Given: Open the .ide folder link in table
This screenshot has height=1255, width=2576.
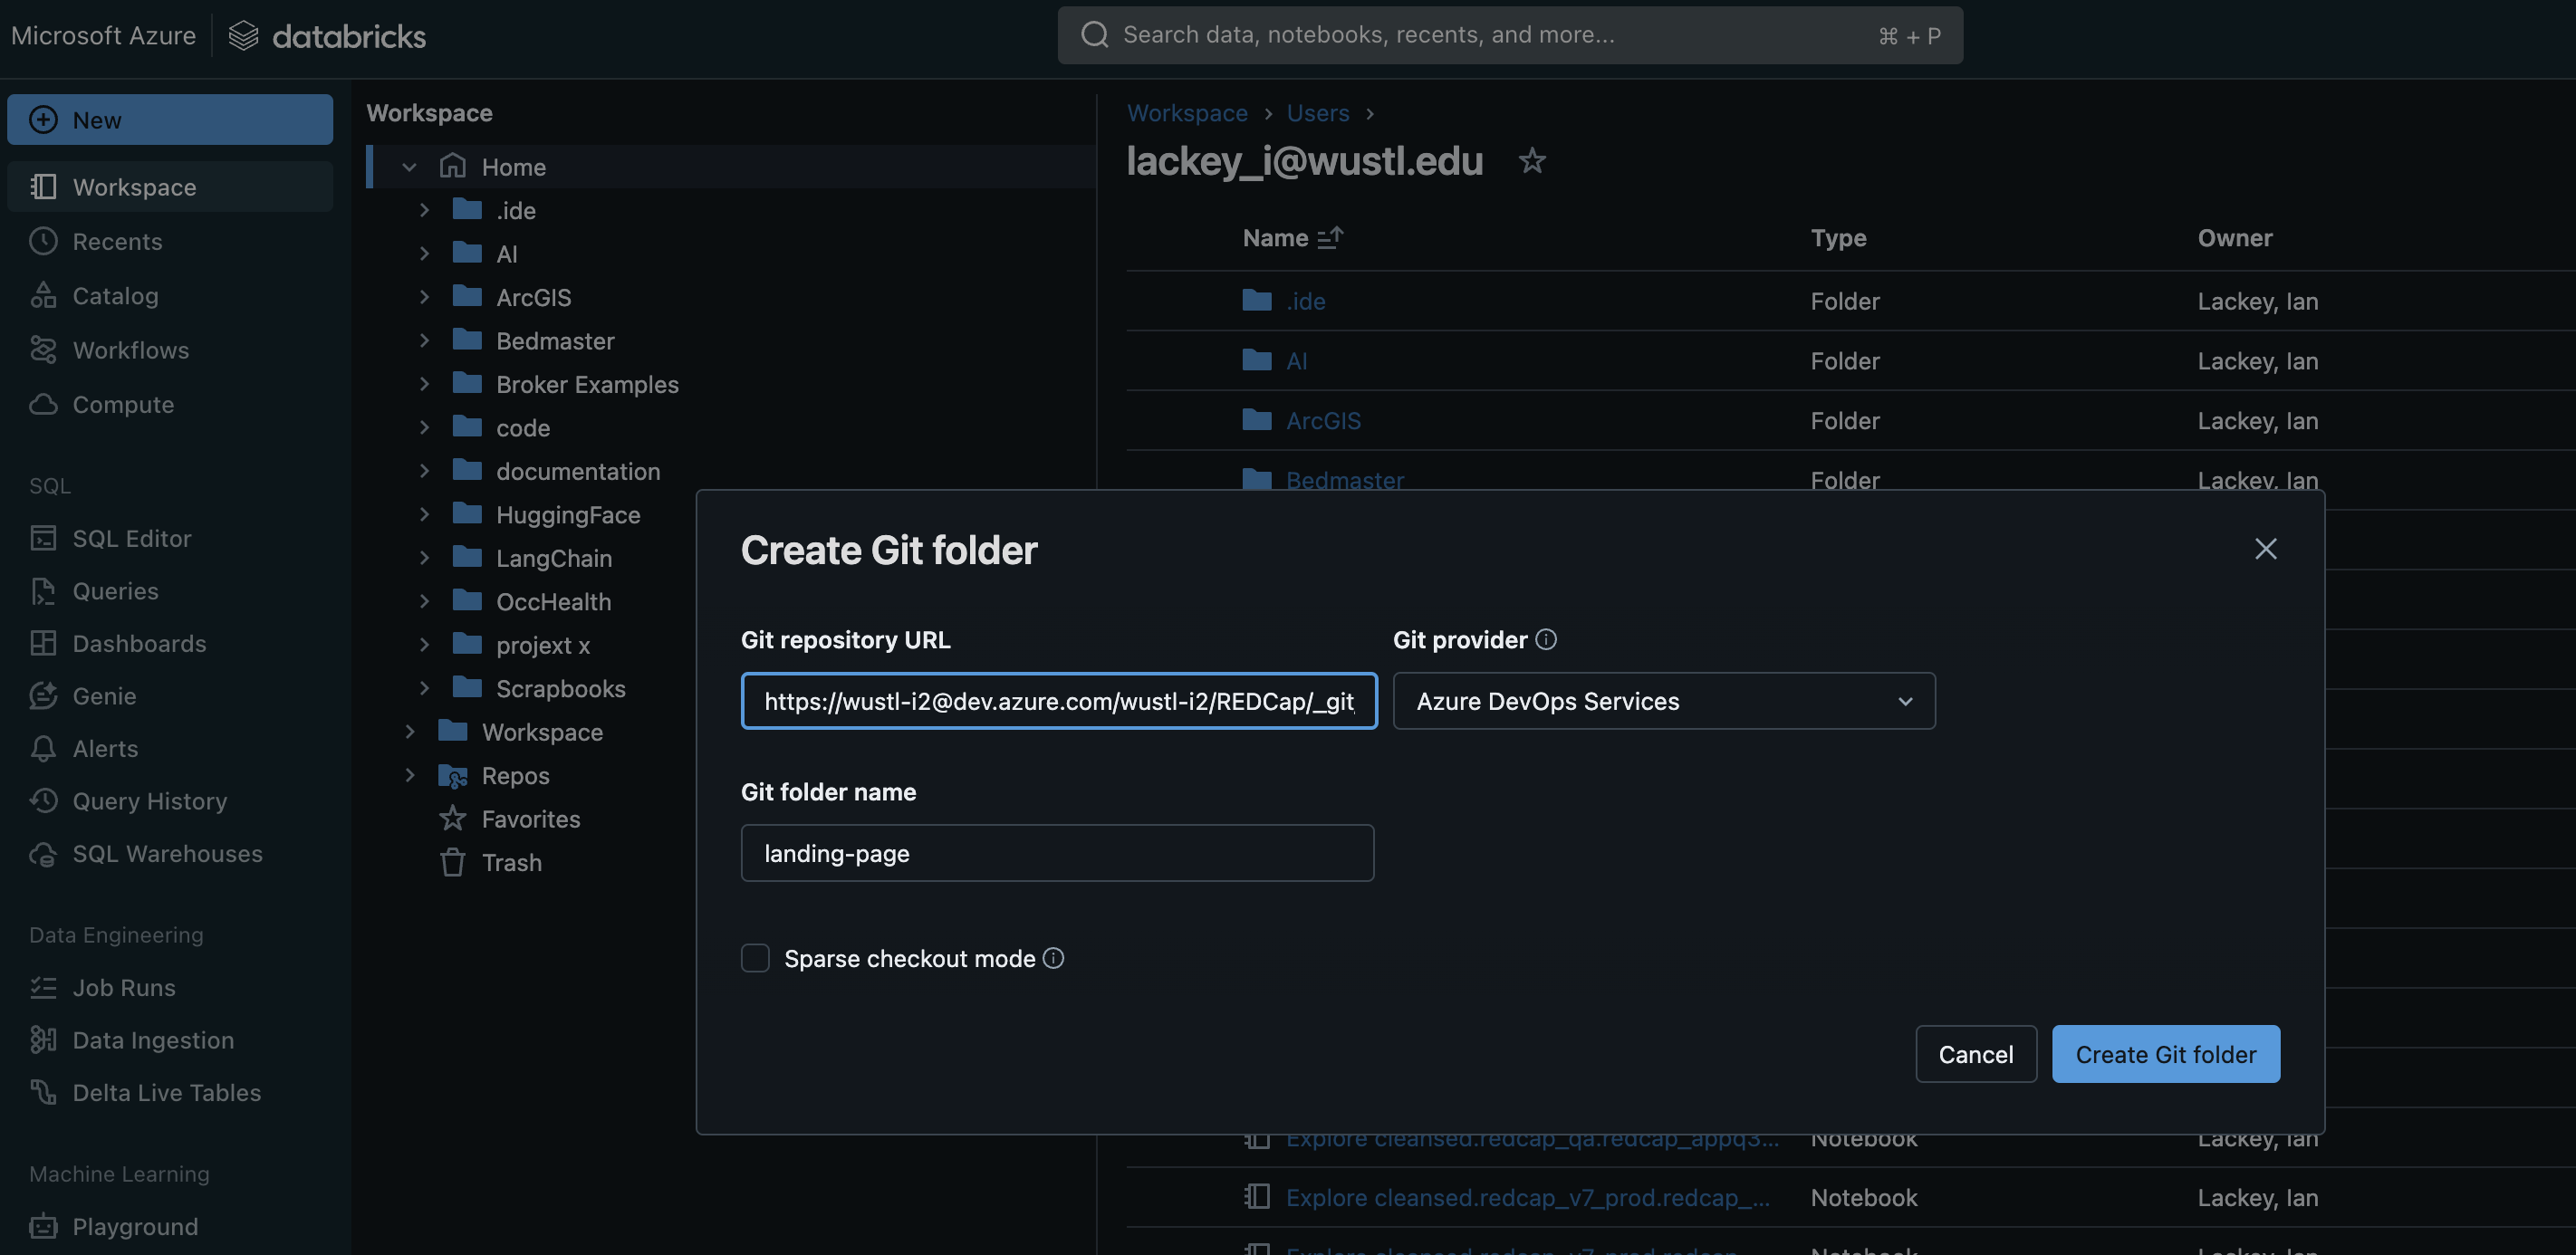Looking at the screenshot, I should (x=1305, y=301).
